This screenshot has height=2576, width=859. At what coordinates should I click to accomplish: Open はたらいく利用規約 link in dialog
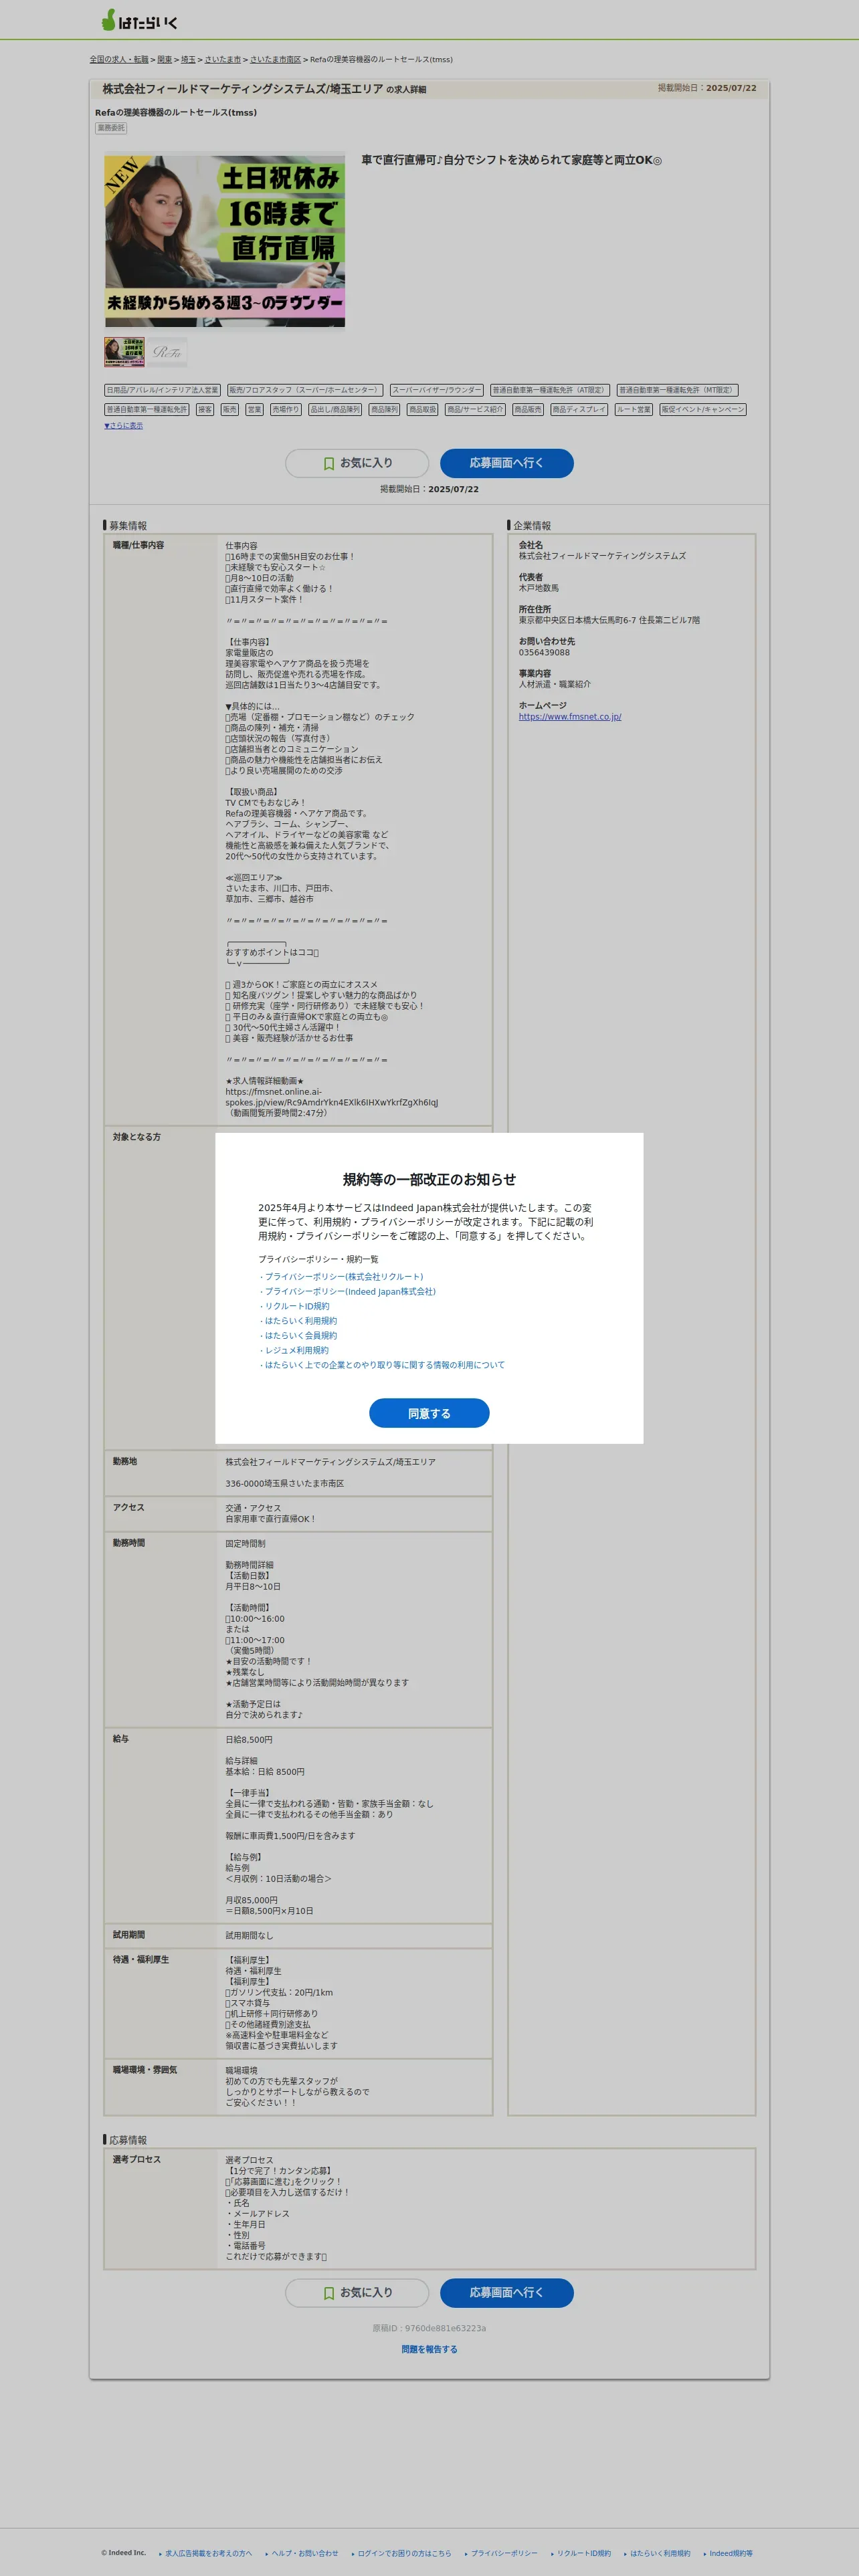point(301,1321)
